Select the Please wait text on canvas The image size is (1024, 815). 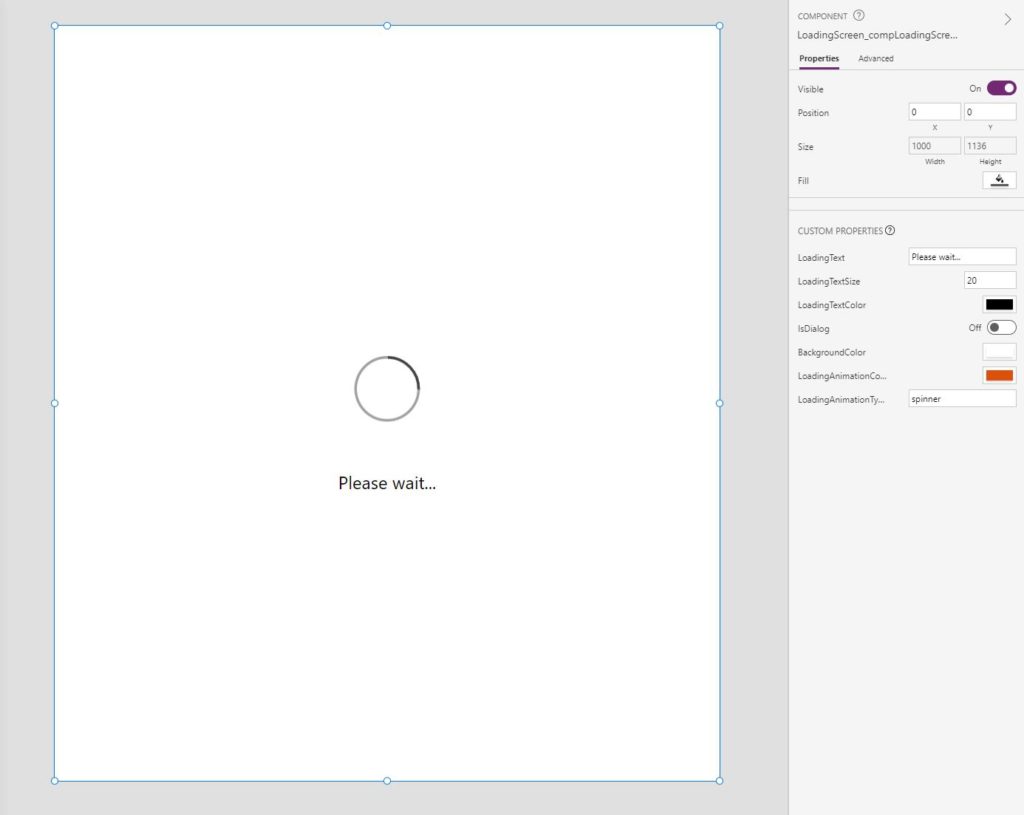coord(387,483)
